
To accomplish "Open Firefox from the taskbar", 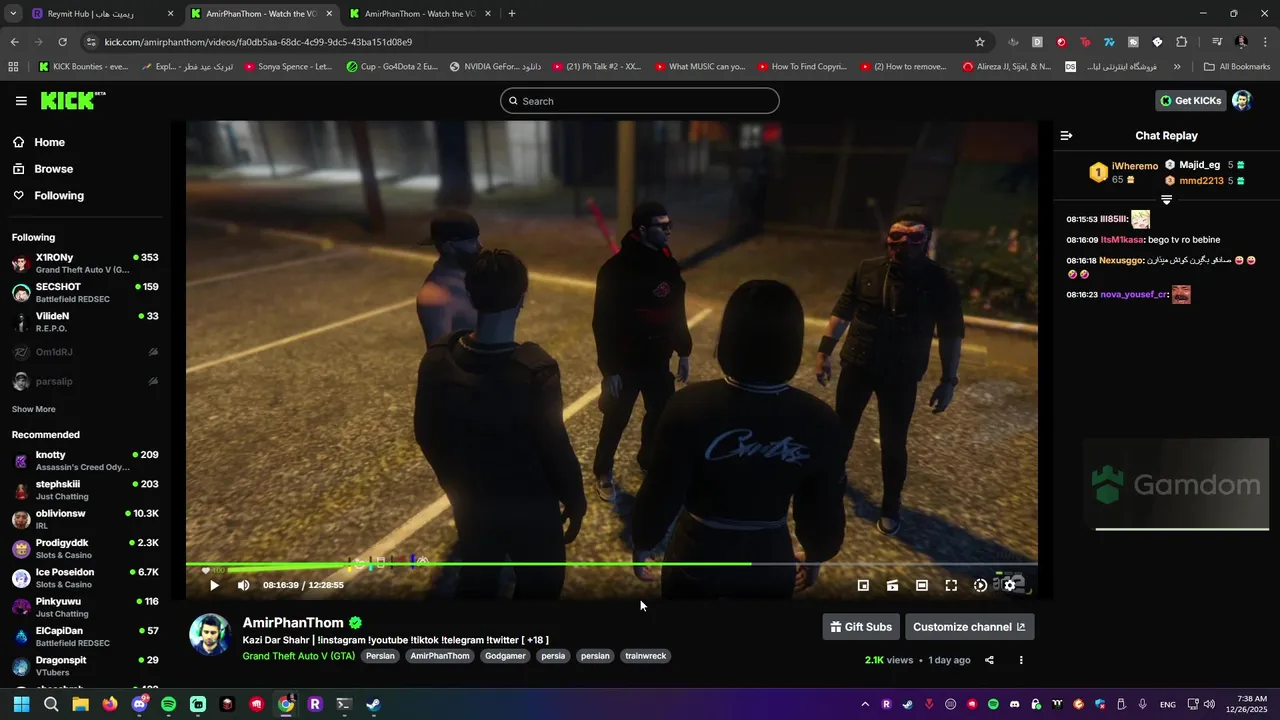I will [110, 704].
